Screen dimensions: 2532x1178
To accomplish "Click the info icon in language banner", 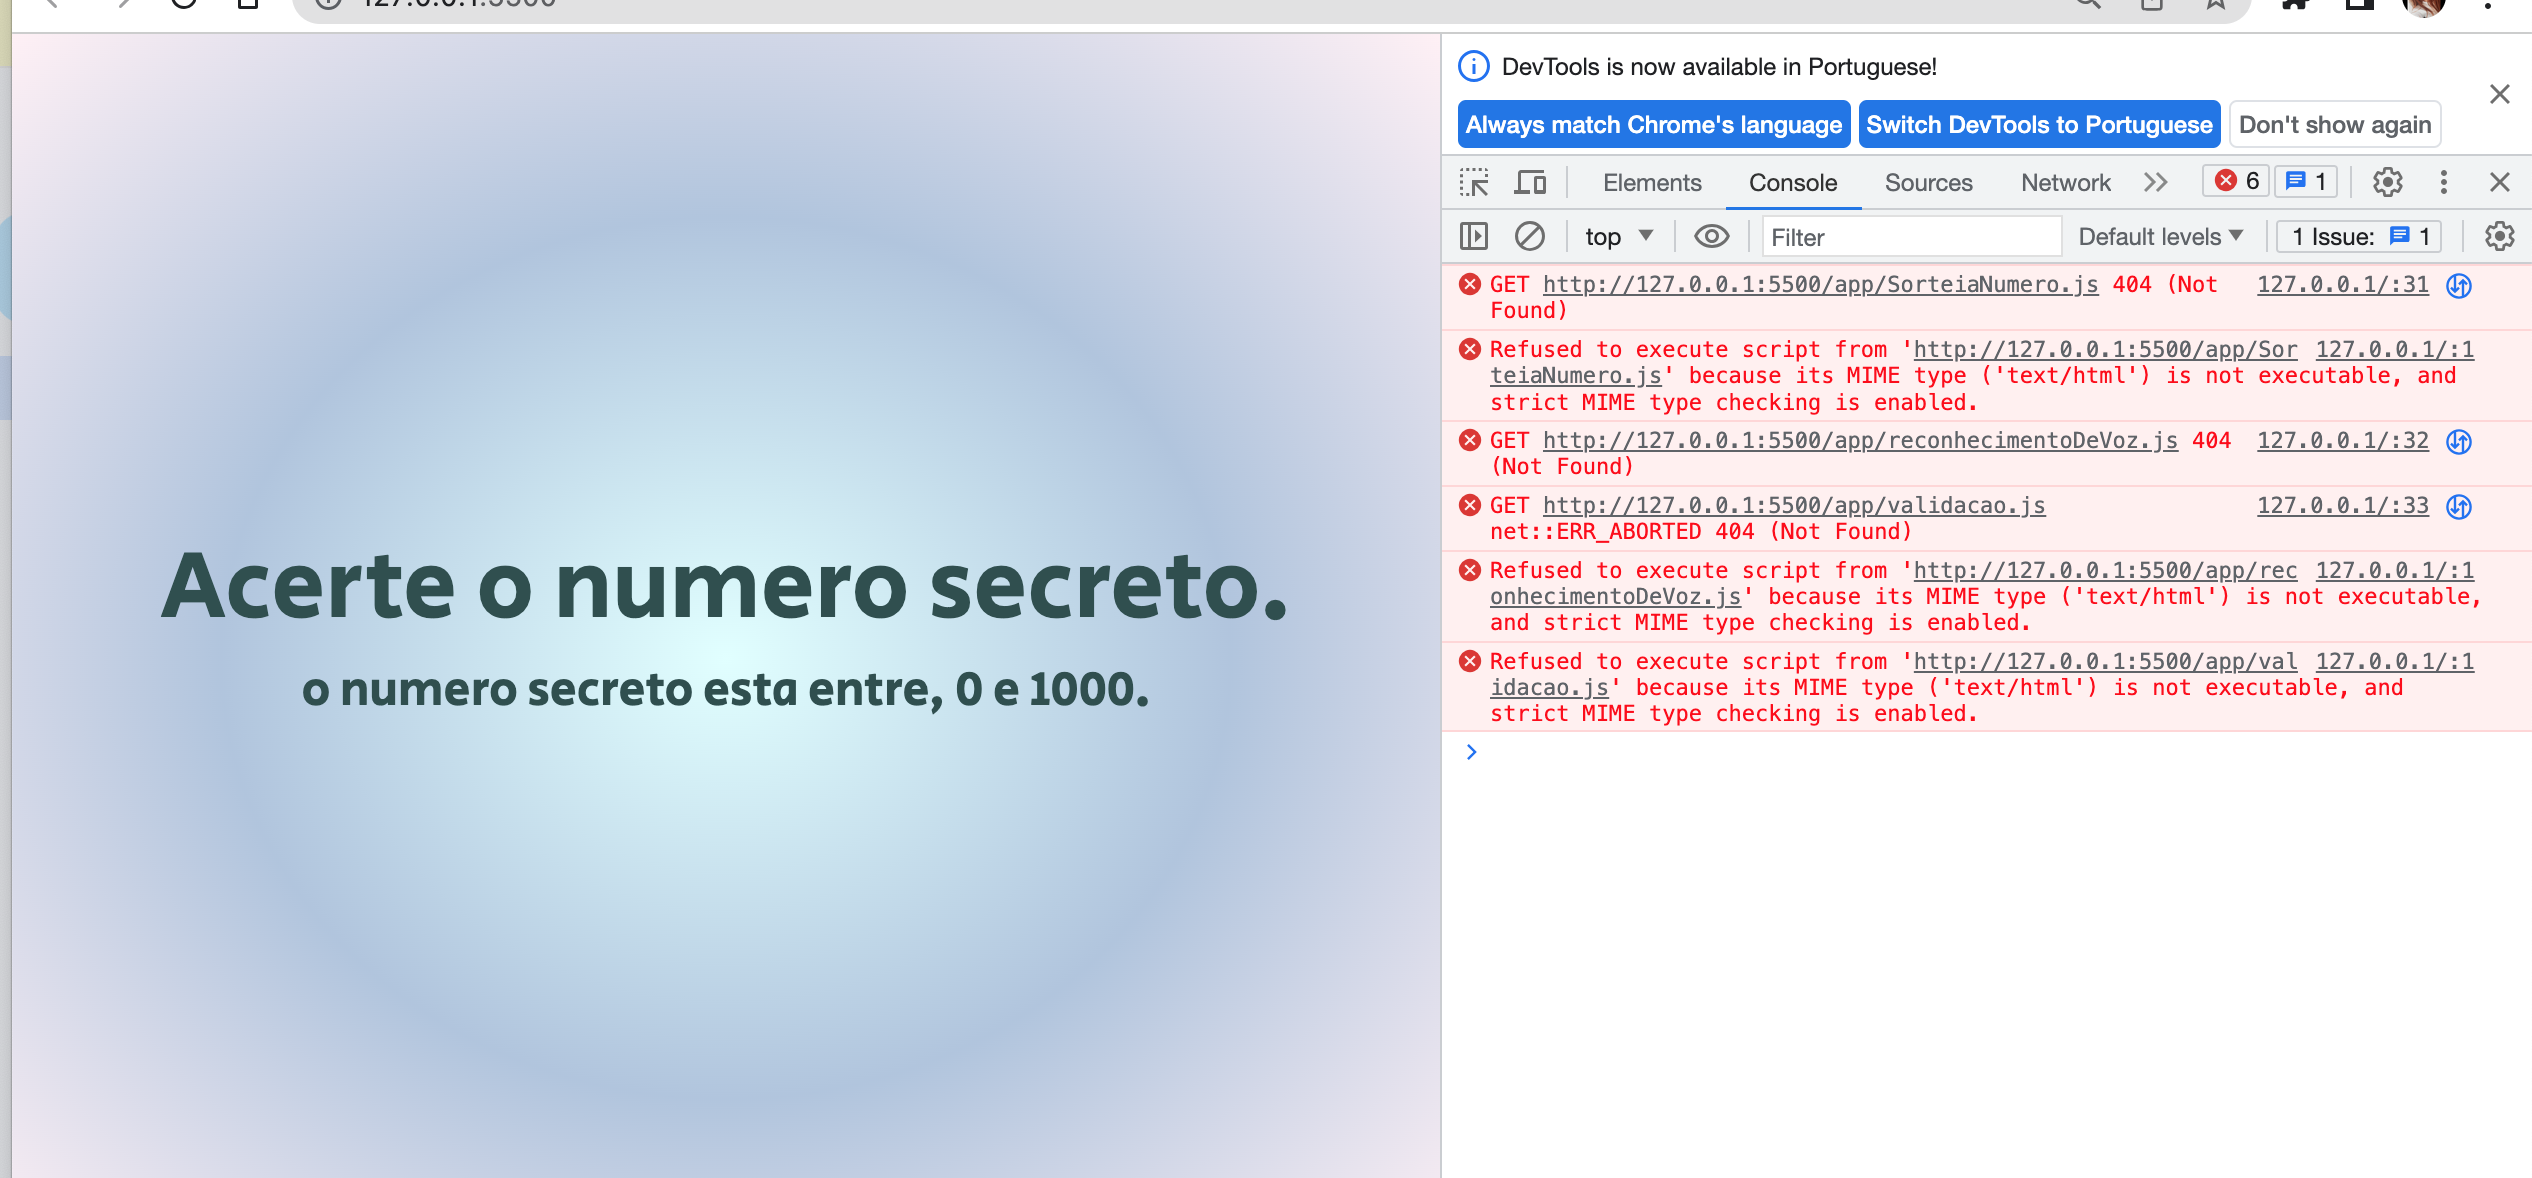I will tap(1474, 66).
